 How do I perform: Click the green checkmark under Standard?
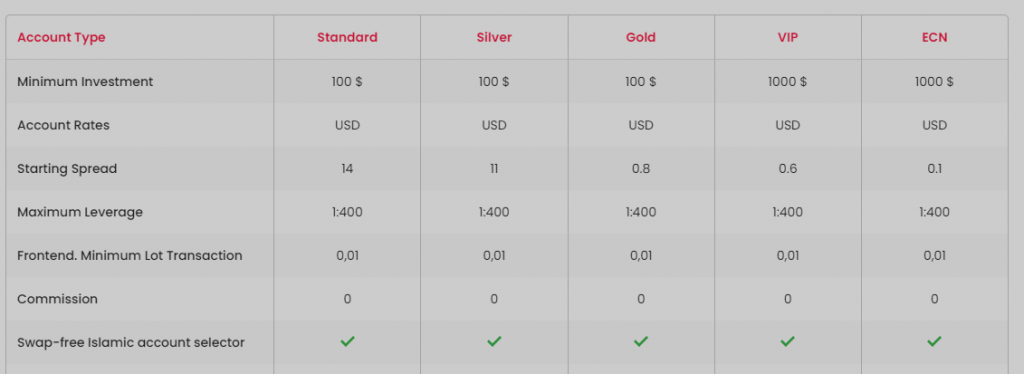point(347,341)
